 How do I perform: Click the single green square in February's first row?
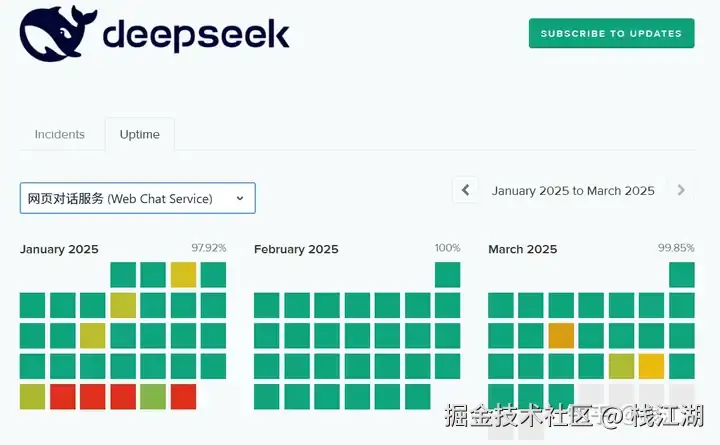point(448,275)
